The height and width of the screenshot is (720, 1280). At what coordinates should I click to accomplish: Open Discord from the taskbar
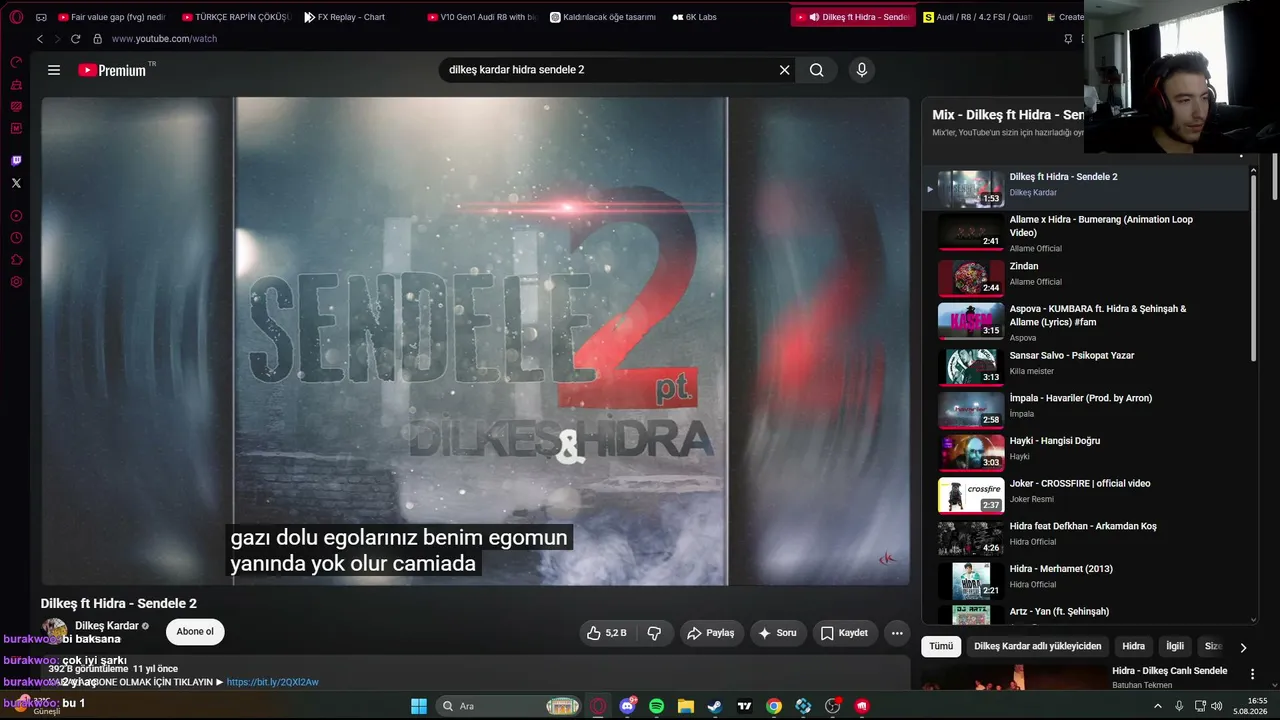[628, 706]
